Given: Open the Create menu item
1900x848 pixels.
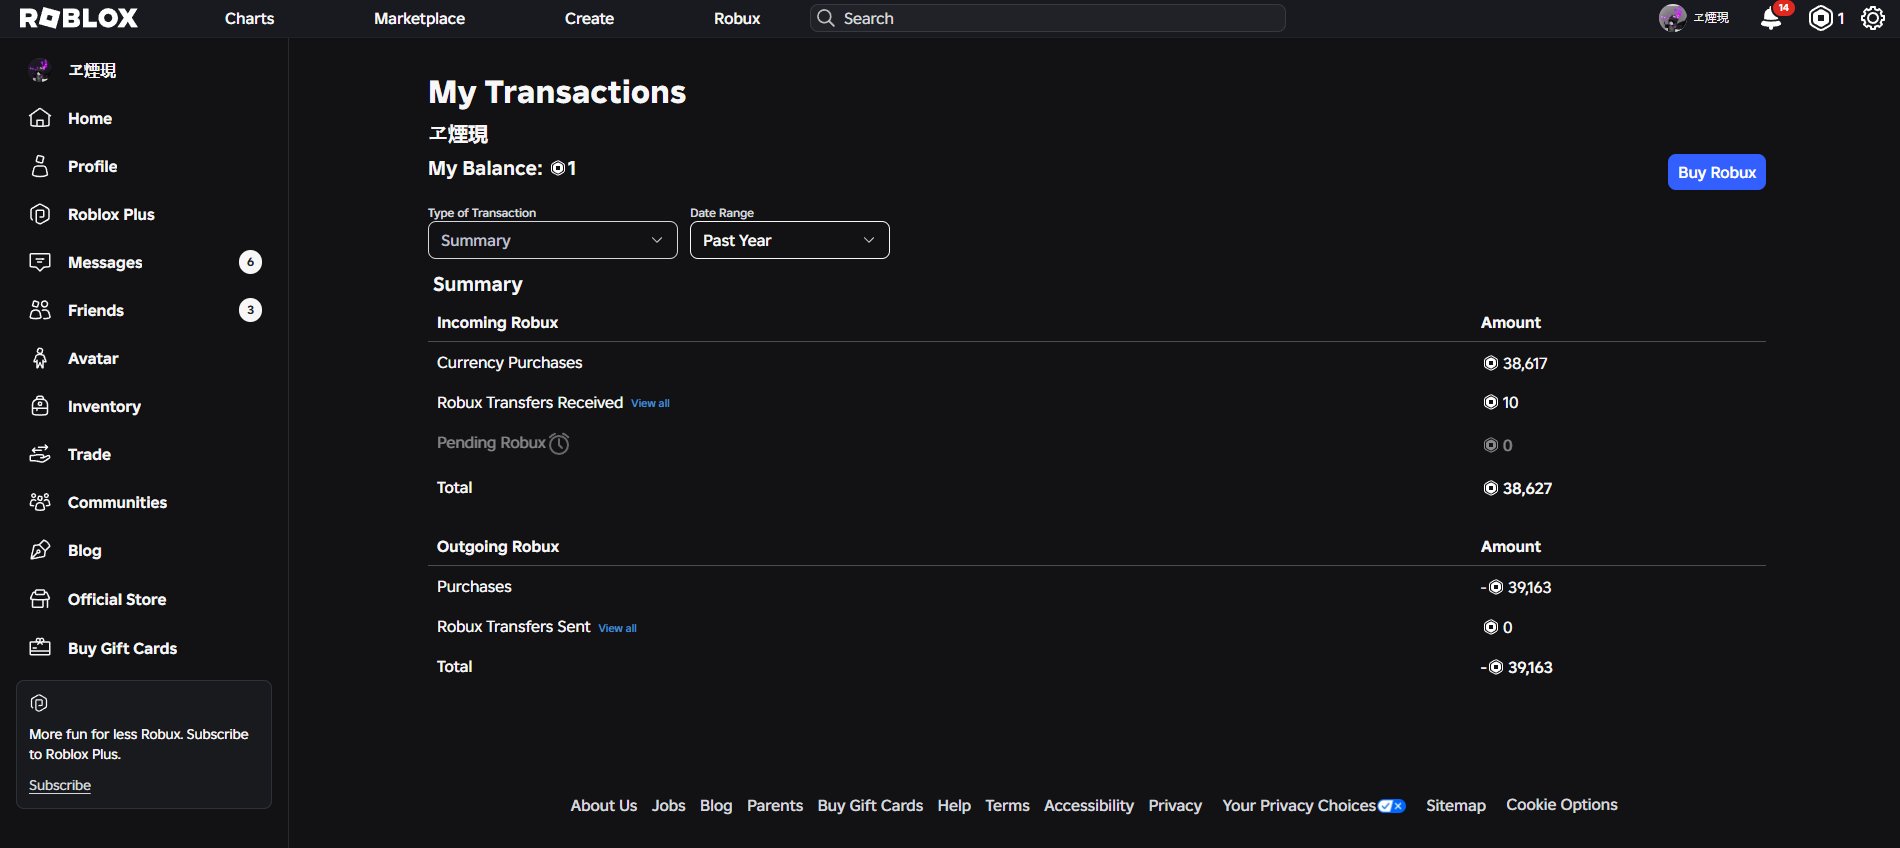Looking at the screenshot, I should coord(589,18).
